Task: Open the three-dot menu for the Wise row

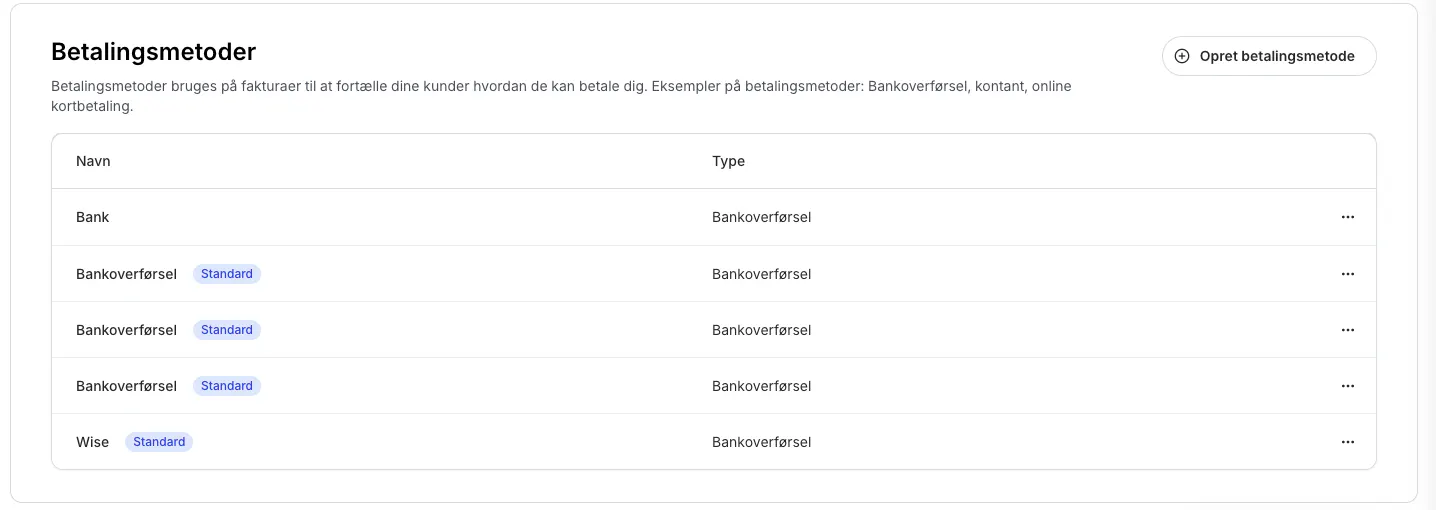Action: (1347, 442)
